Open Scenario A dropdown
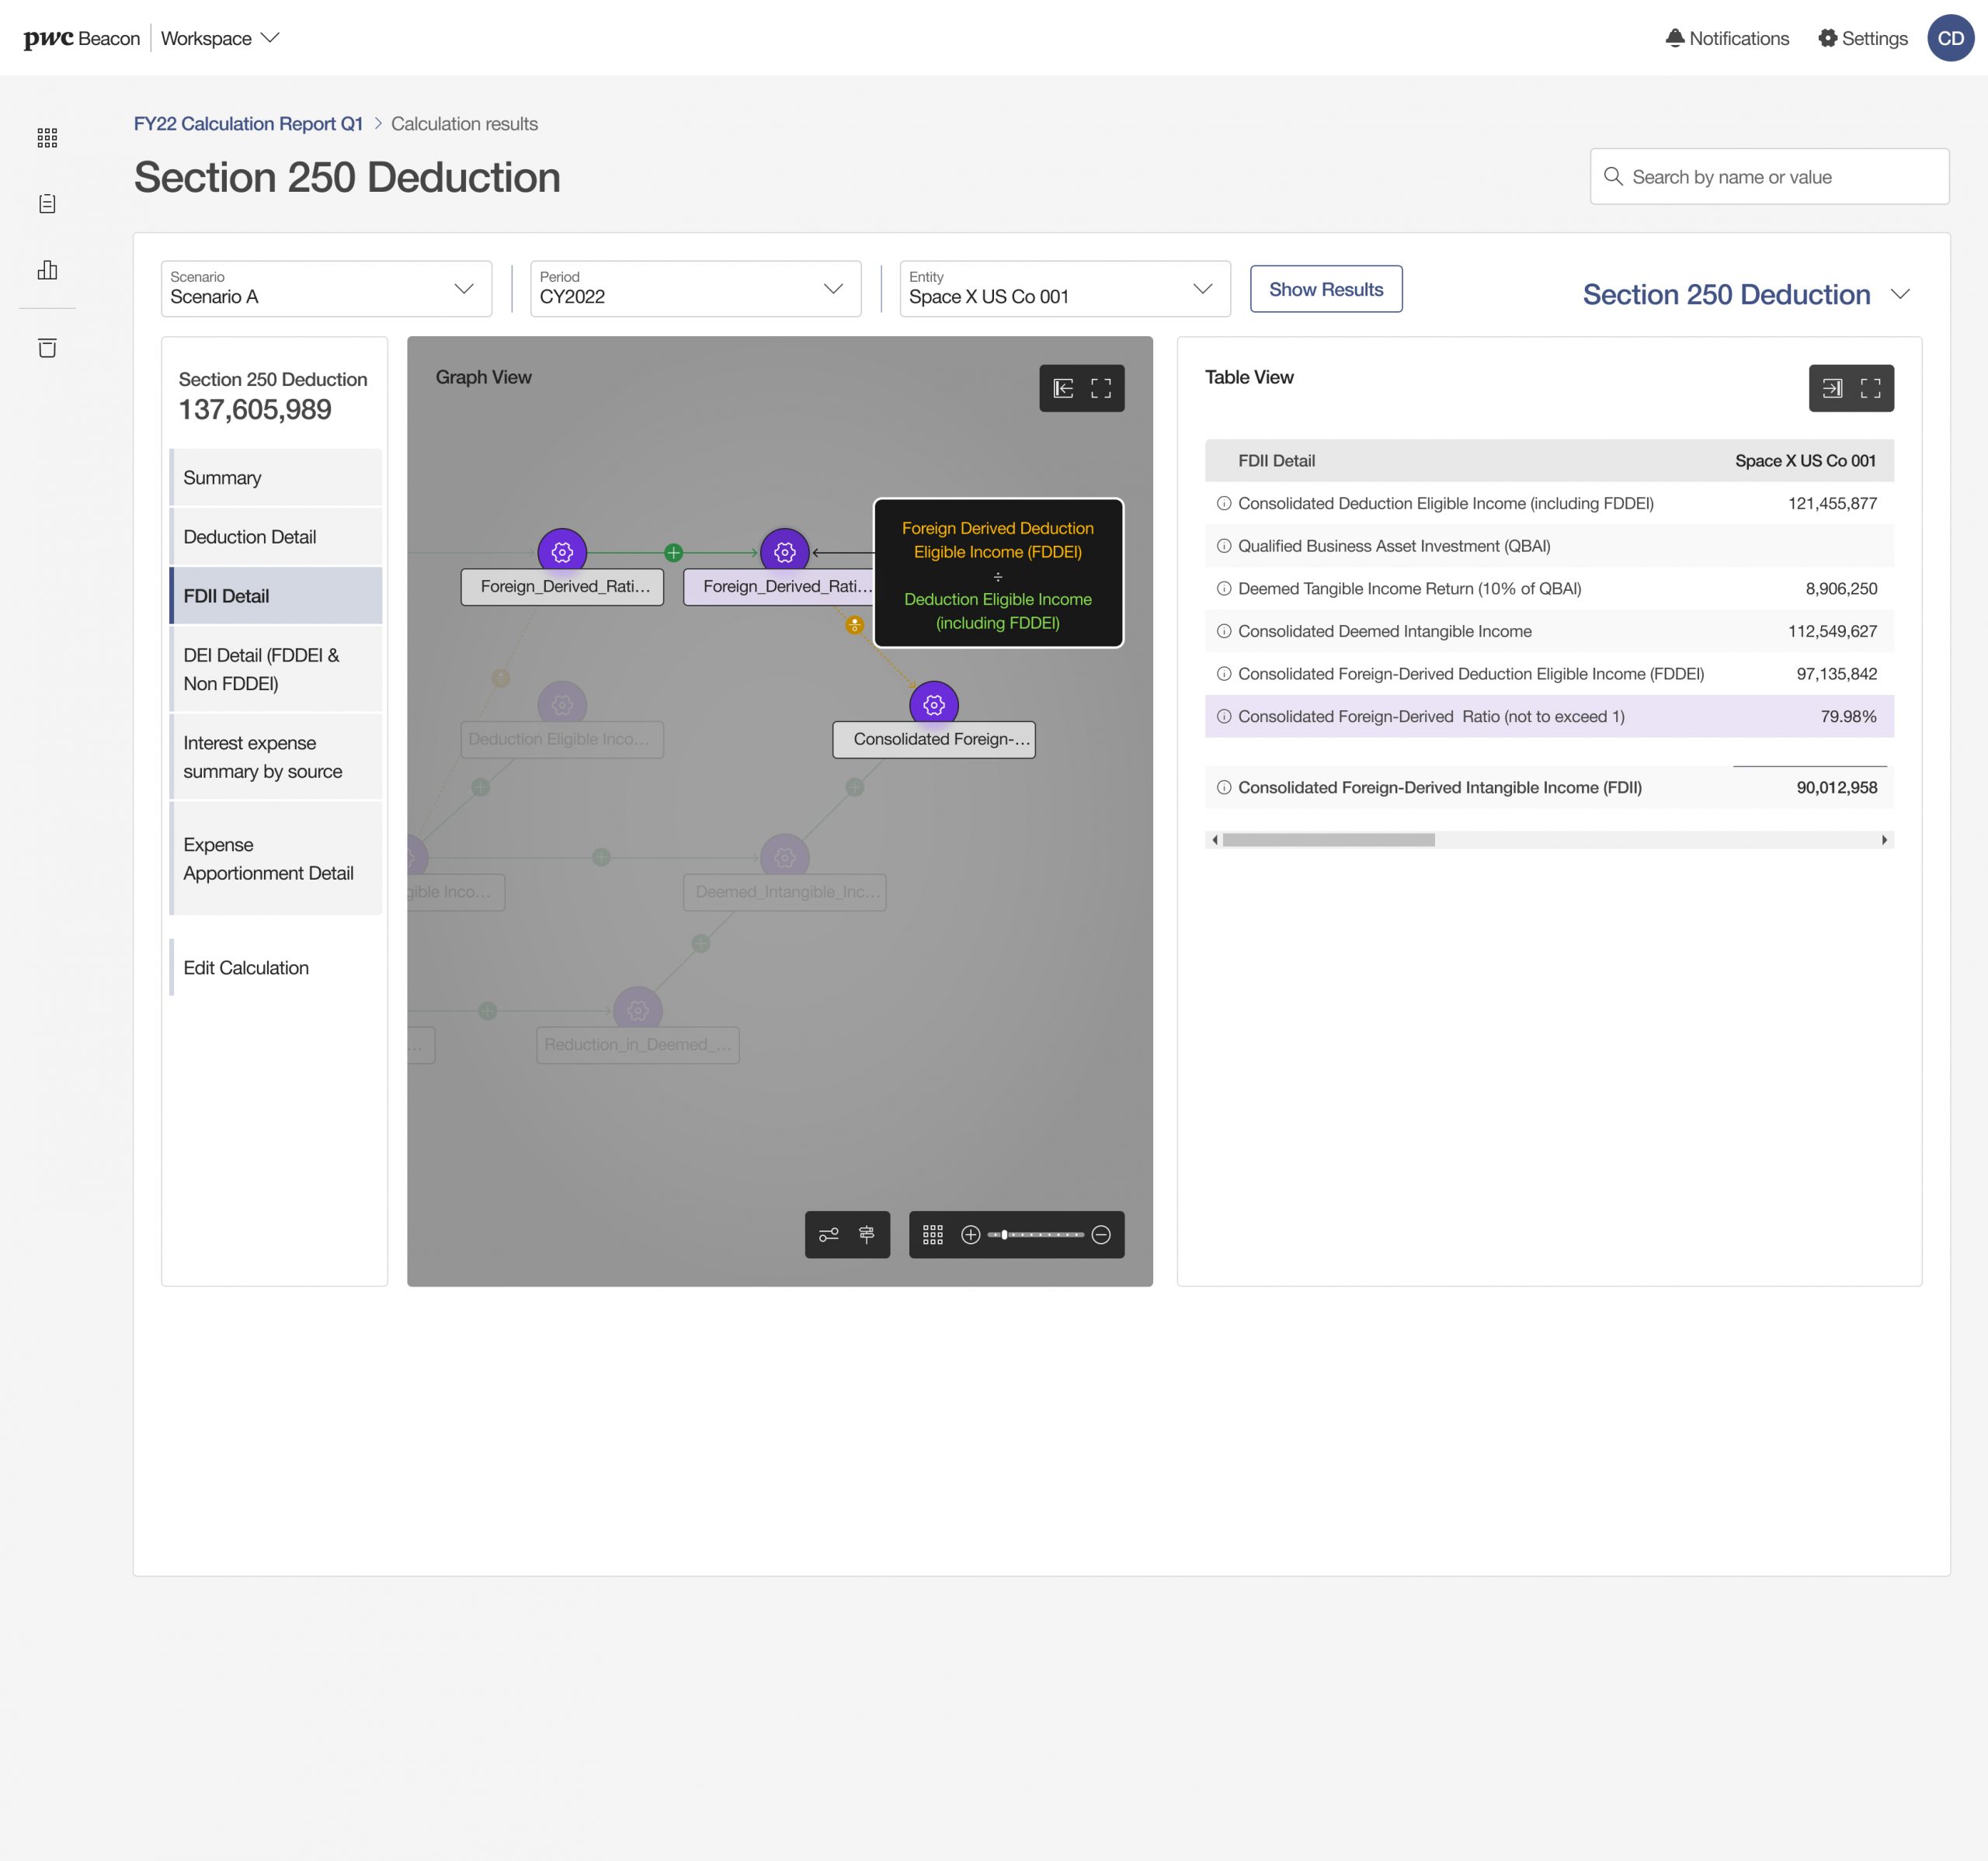Screen dimensions: 1988x1861 tap(326, 289)
